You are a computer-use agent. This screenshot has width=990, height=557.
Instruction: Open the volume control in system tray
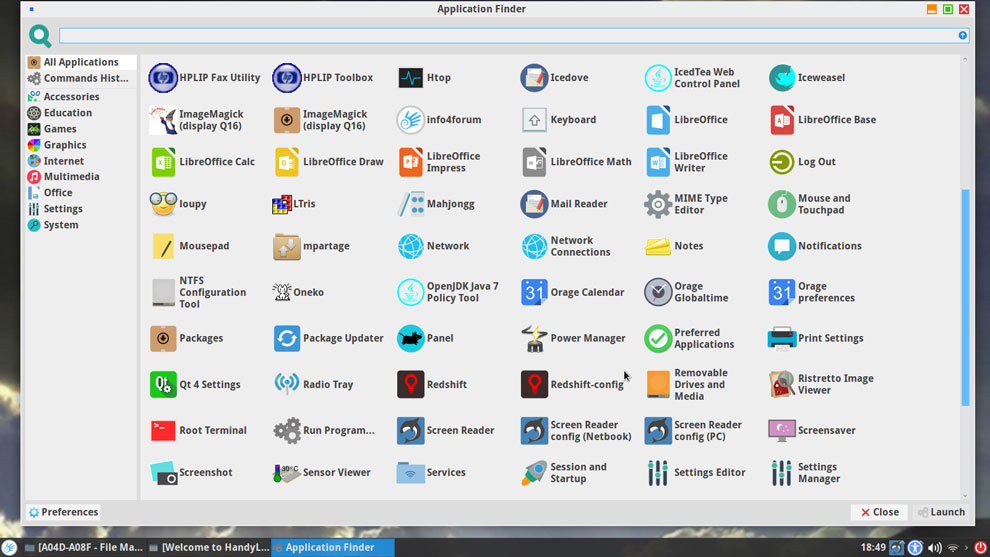tap(934, 548)
